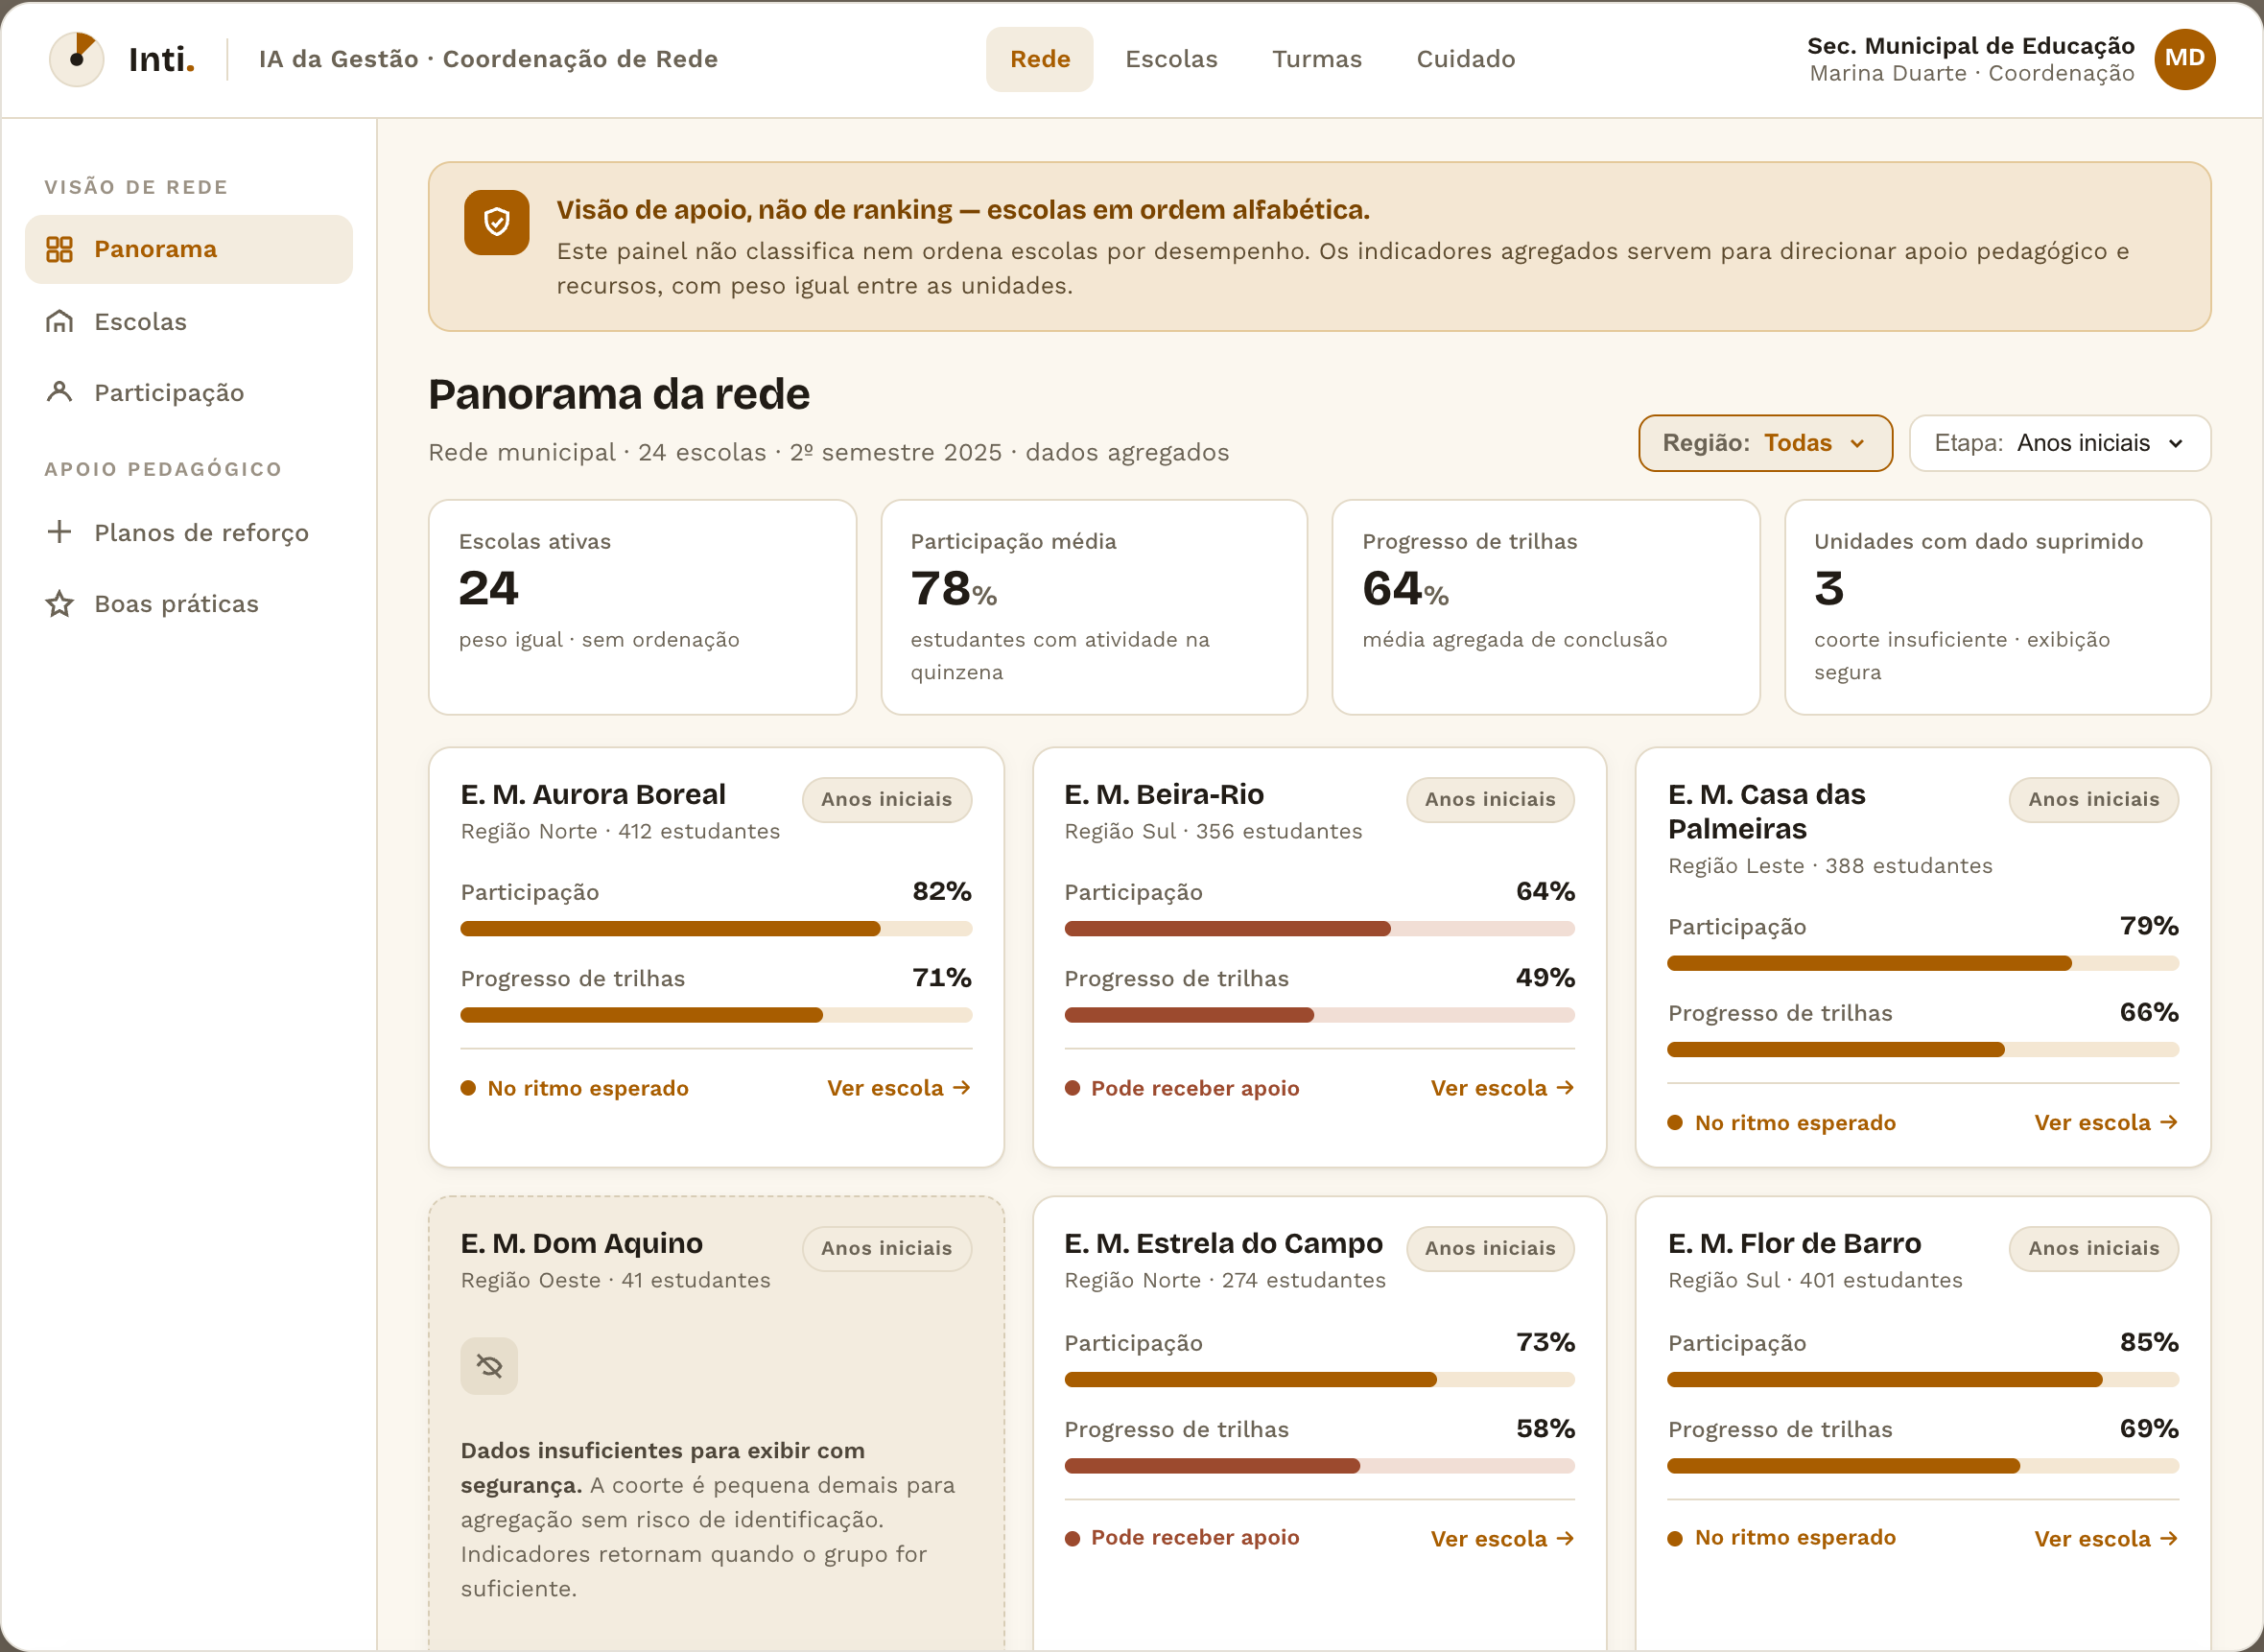Click the Anos iniciais tag on Aurora Boreal
This screenshot has width=2264, height=1652.
pos(887,799)
